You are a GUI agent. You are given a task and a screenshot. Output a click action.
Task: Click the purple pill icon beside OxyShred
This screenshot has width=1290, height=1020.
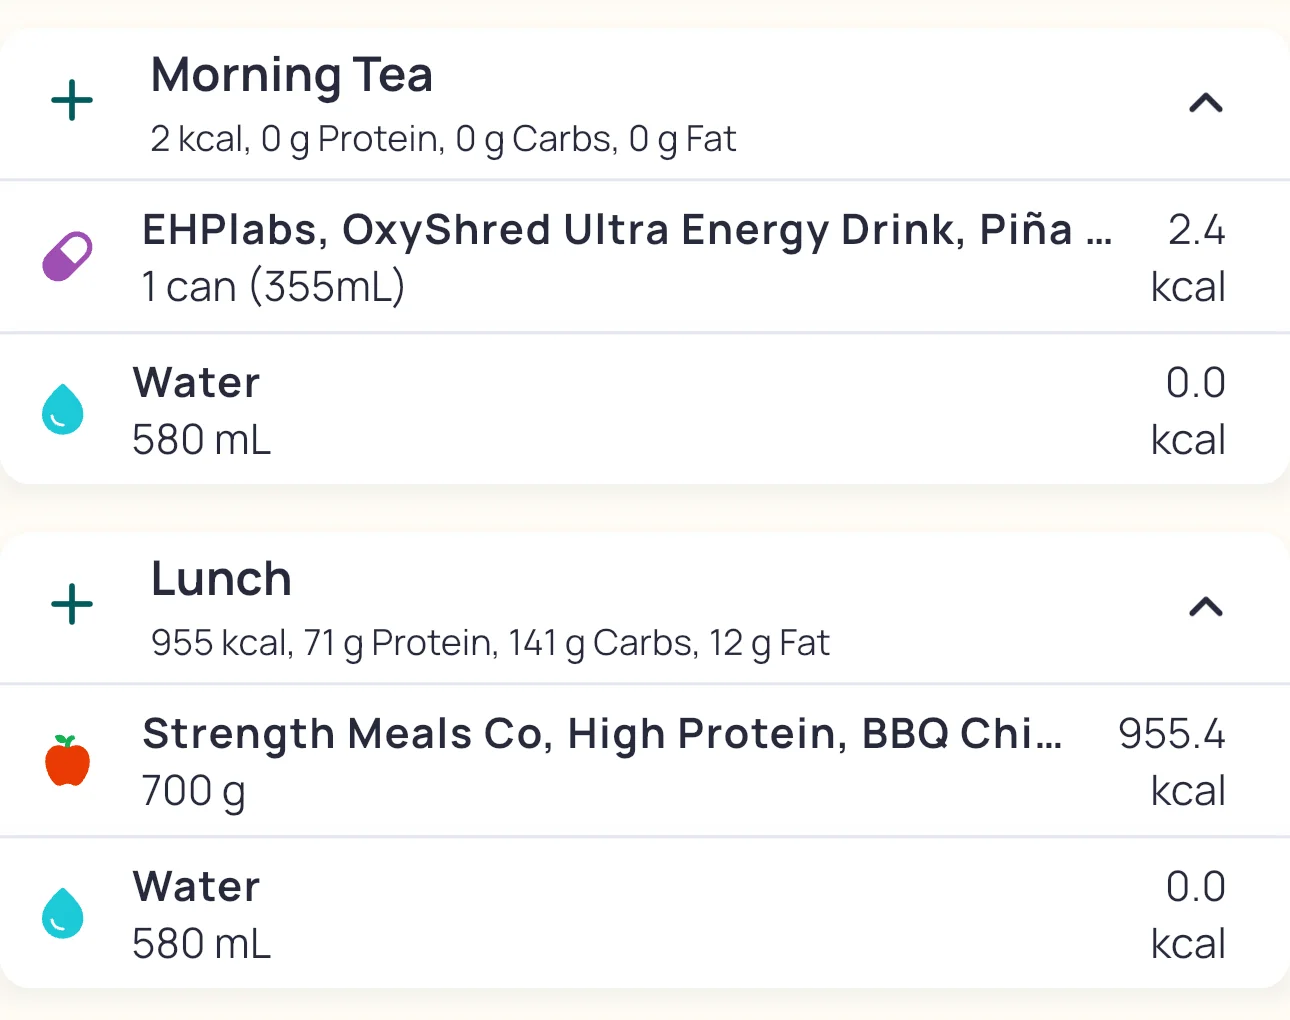(67, 257)
